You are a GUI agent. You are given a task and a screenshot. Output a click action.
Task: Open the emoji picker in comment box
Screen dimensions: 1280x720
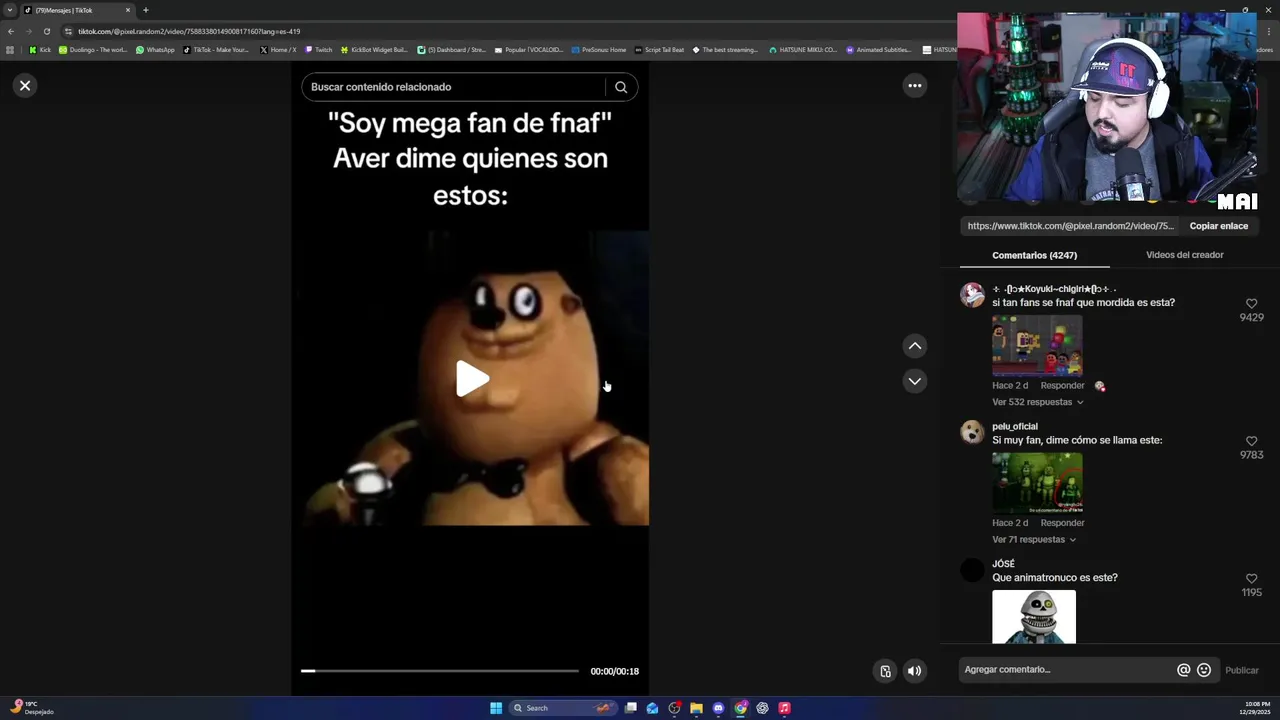click(1204, 670)
